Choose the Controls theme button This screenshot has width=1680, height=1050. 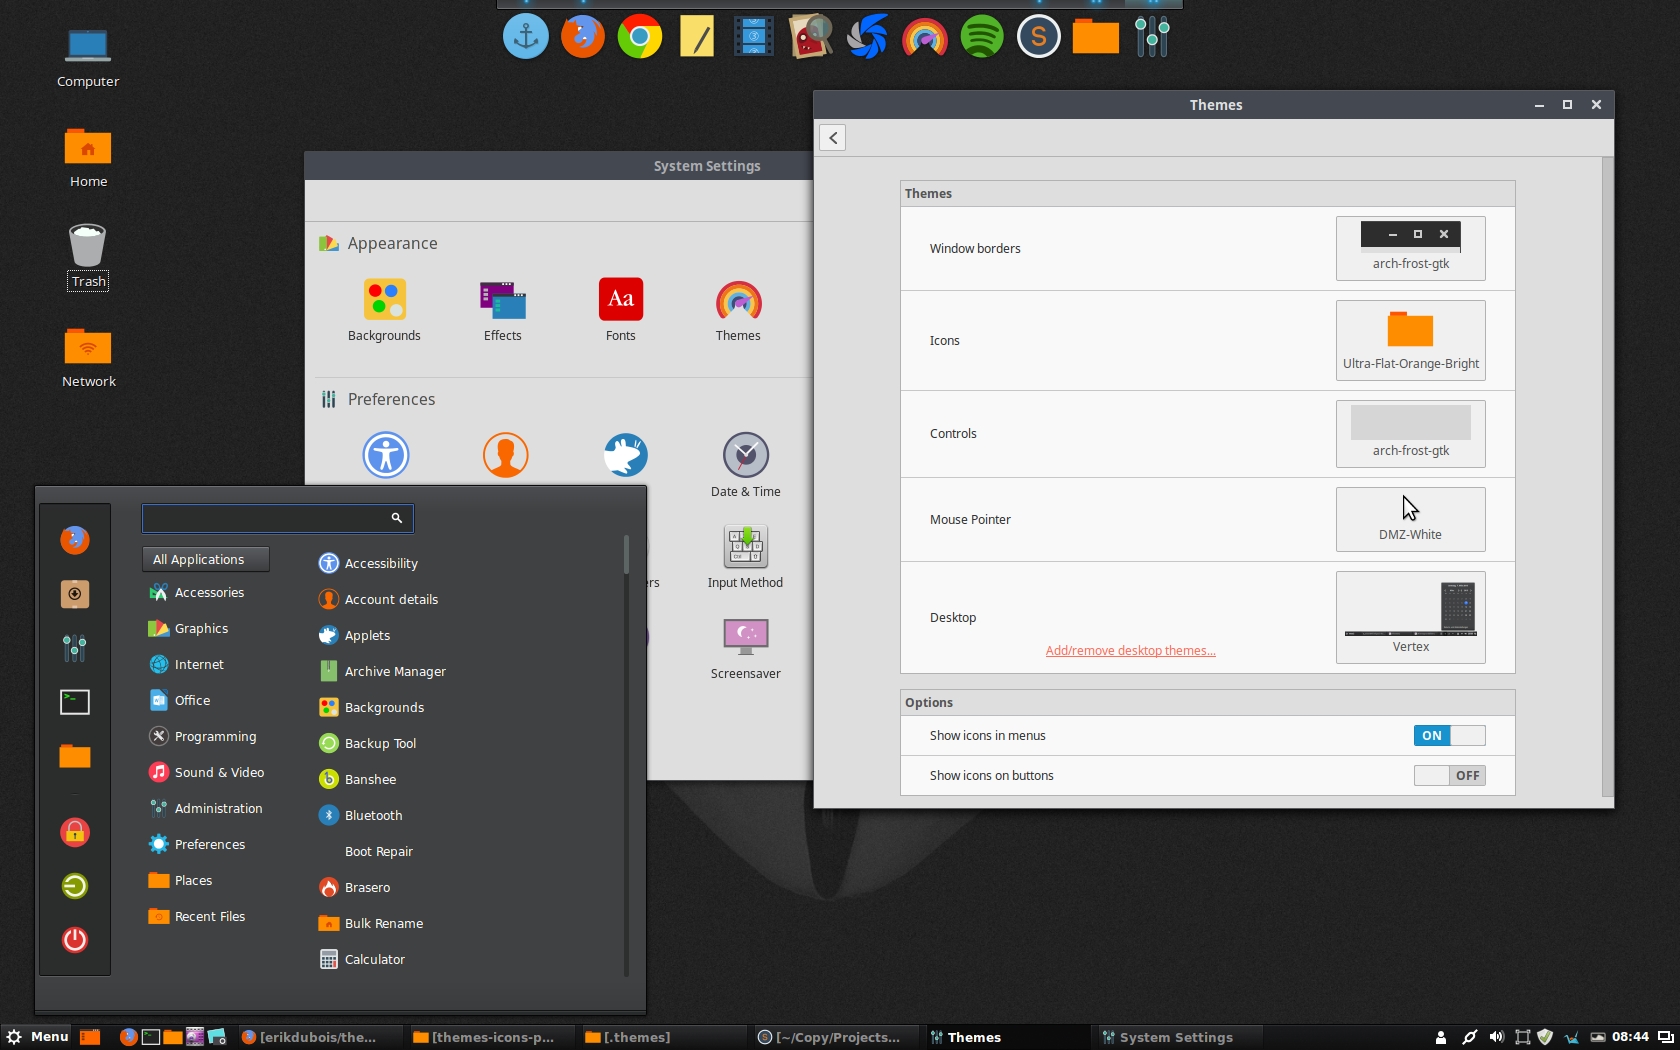coord(1410,434)
